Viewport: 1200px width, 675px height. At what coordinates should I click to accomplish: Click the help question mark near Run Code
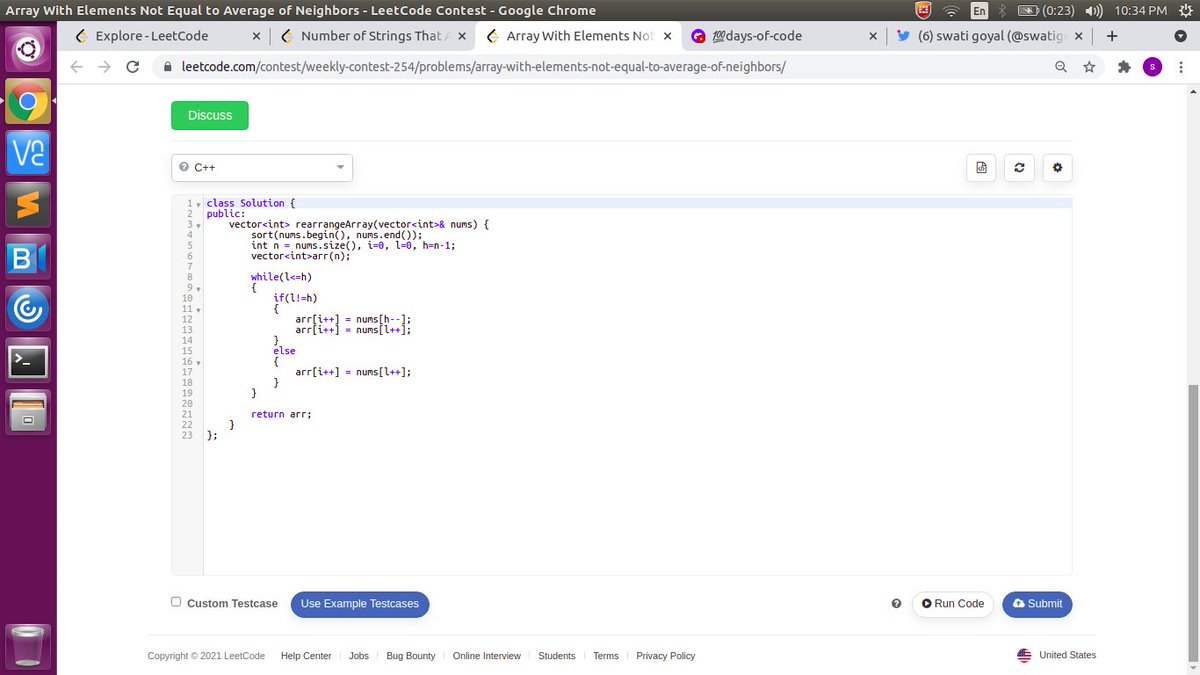pyautogui.click(x=896, y=604)
